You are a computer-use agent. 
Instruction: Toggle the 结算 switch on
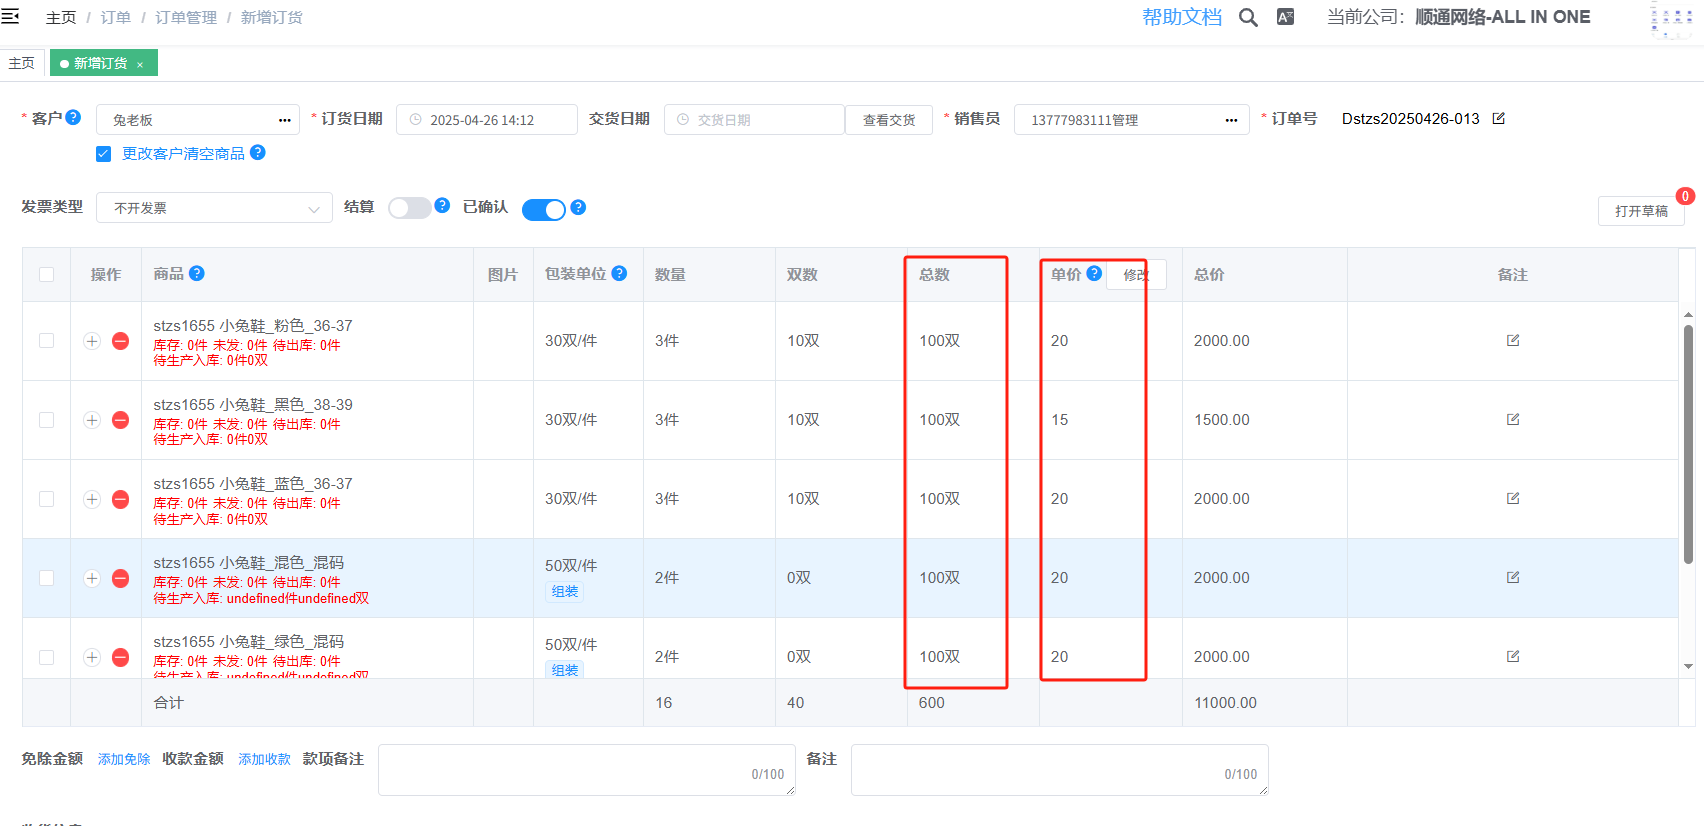point(410,208)
